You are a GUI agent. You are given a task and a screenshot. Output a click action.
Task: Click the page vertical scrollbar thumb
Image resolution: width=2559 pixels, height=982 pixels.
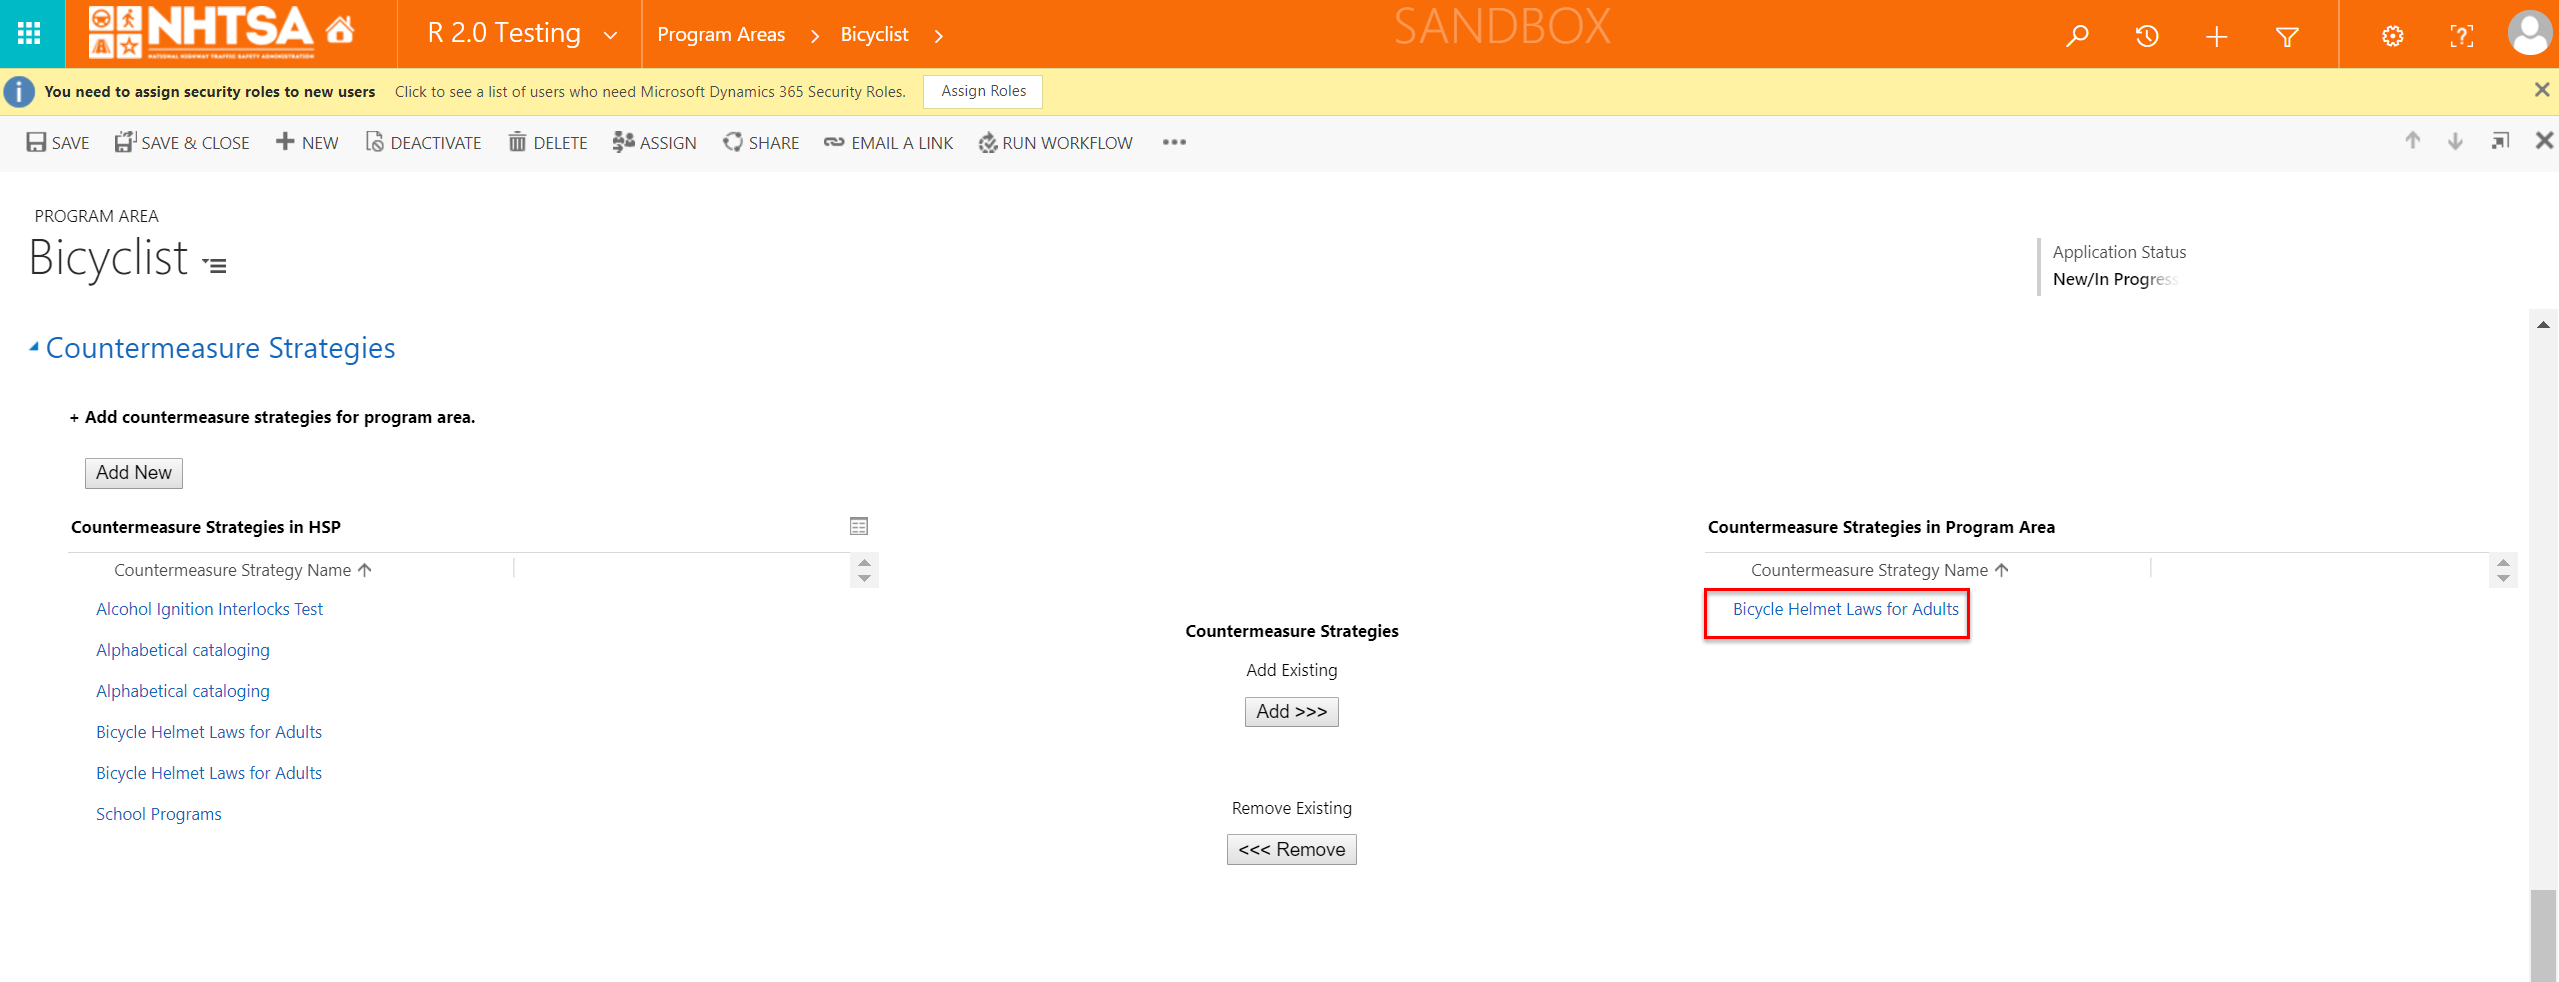(x=2544, y=936)
